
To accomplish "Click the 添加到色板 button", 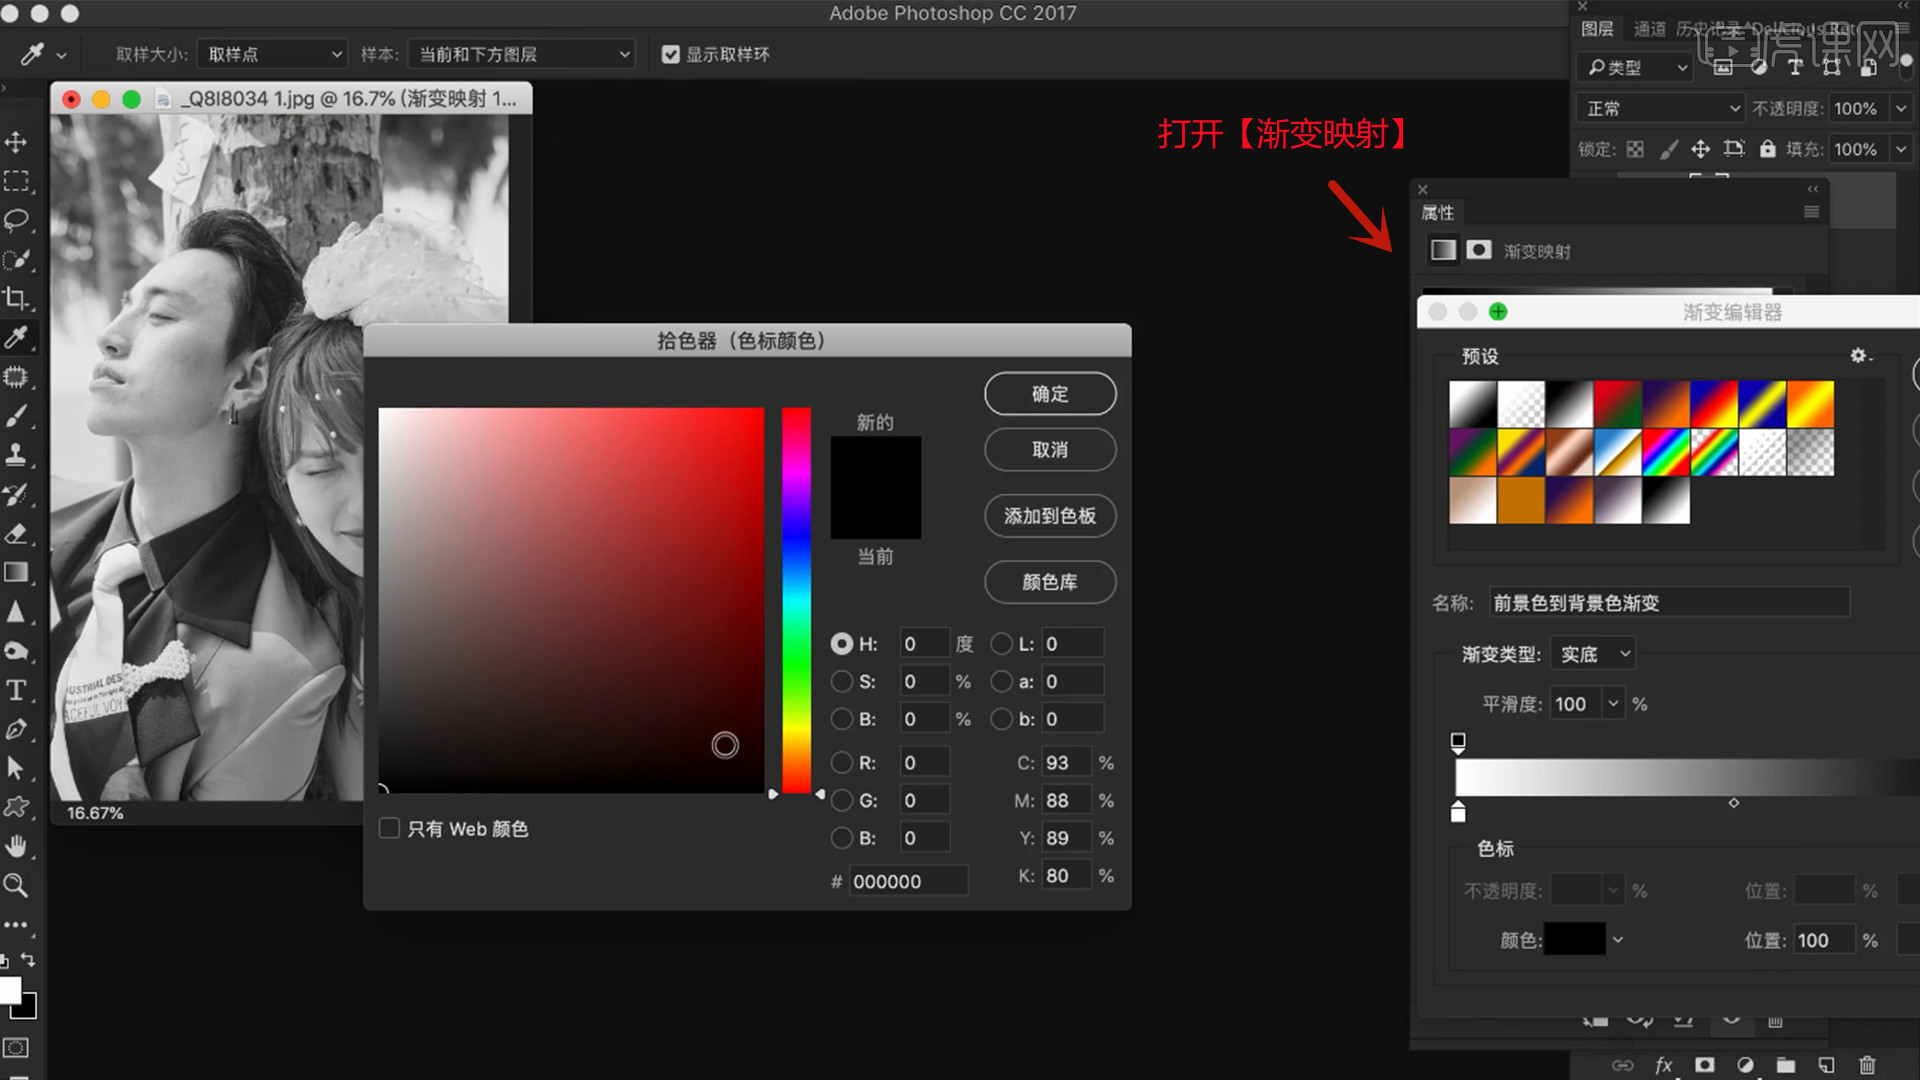I will (1050, 516).
